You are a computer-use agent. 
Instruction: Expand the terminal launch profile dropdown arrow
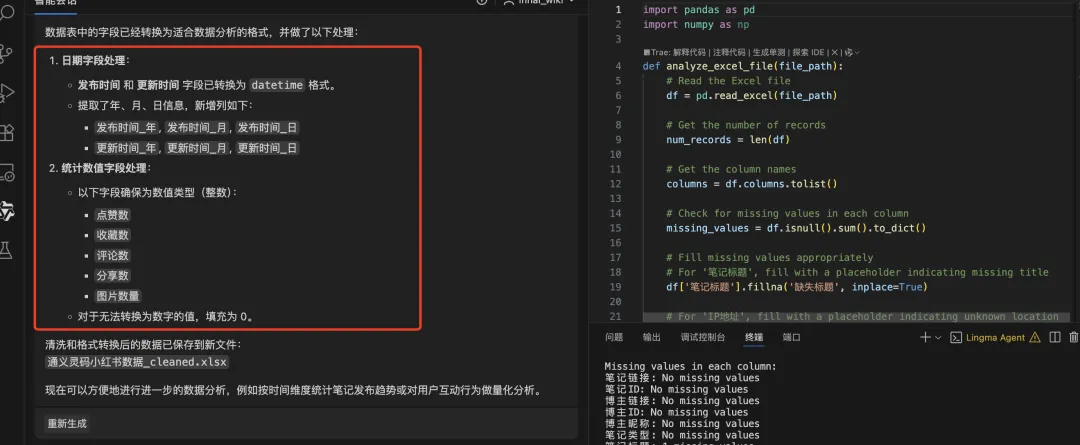click(x=938, y=338)
